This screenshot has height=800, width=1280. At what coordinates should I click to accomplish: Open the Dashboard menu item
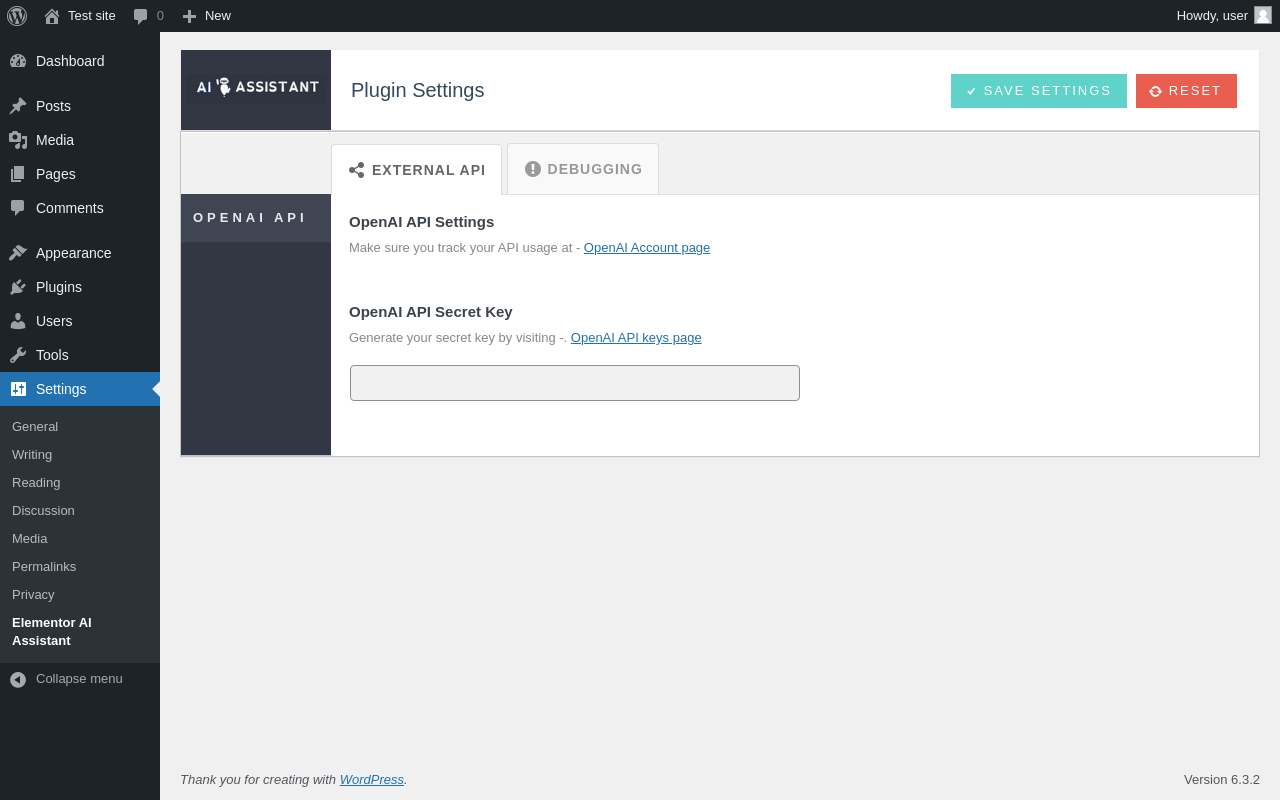point(80,61)
